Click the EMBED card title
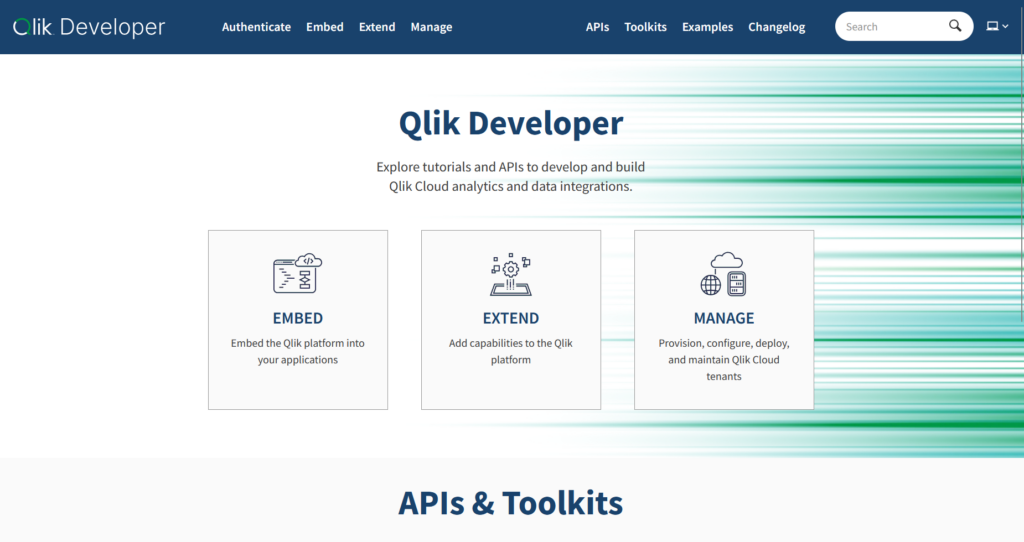The image size is (1024, 542). coord(297,318)
